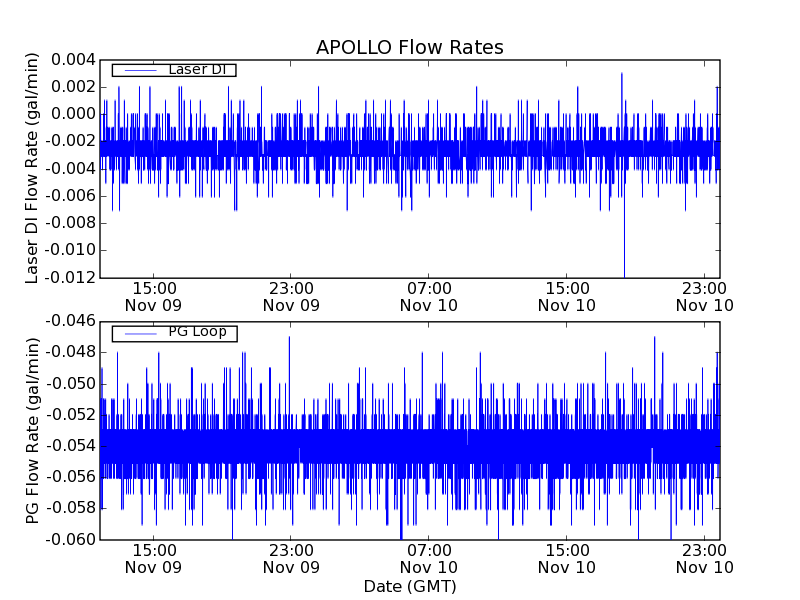Click upper plot's "07:00 Nov 10" time tick
This screenshot has height=600, width=800.
tap(429, 295)
